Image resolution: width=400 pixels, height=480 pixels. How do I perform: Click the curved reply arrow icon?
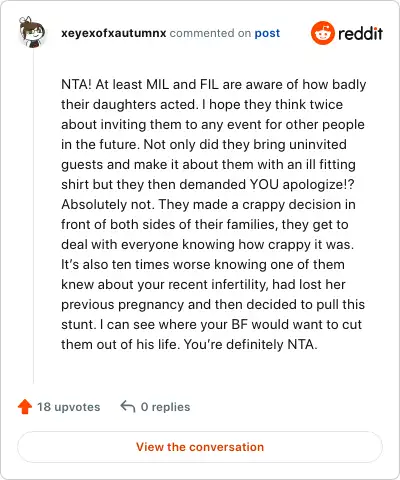[x=128, y=406]
